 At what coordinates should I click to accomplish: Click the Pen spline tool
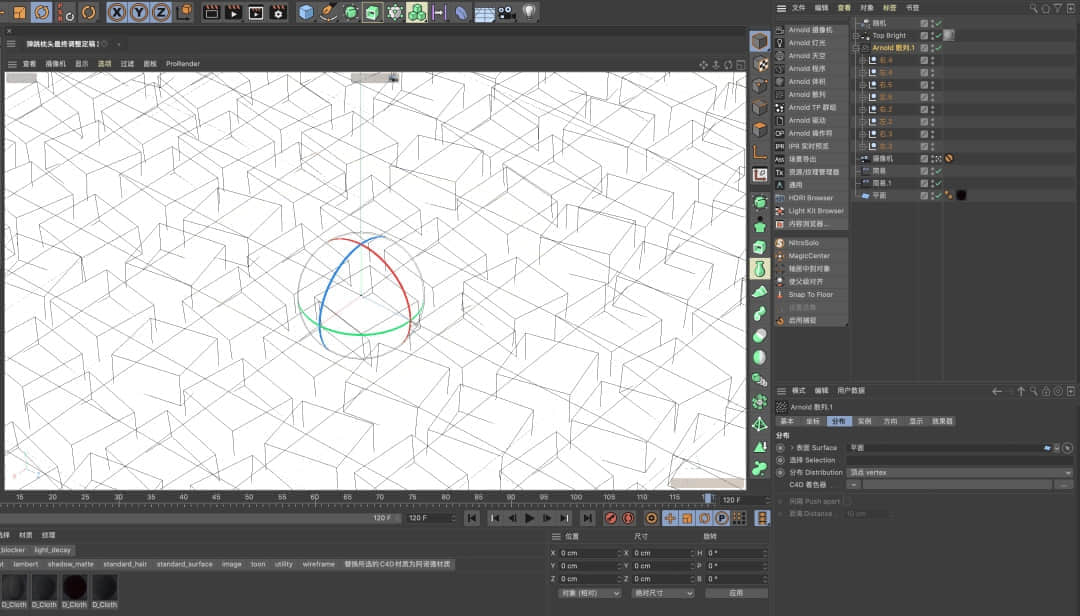pos(329,13)
